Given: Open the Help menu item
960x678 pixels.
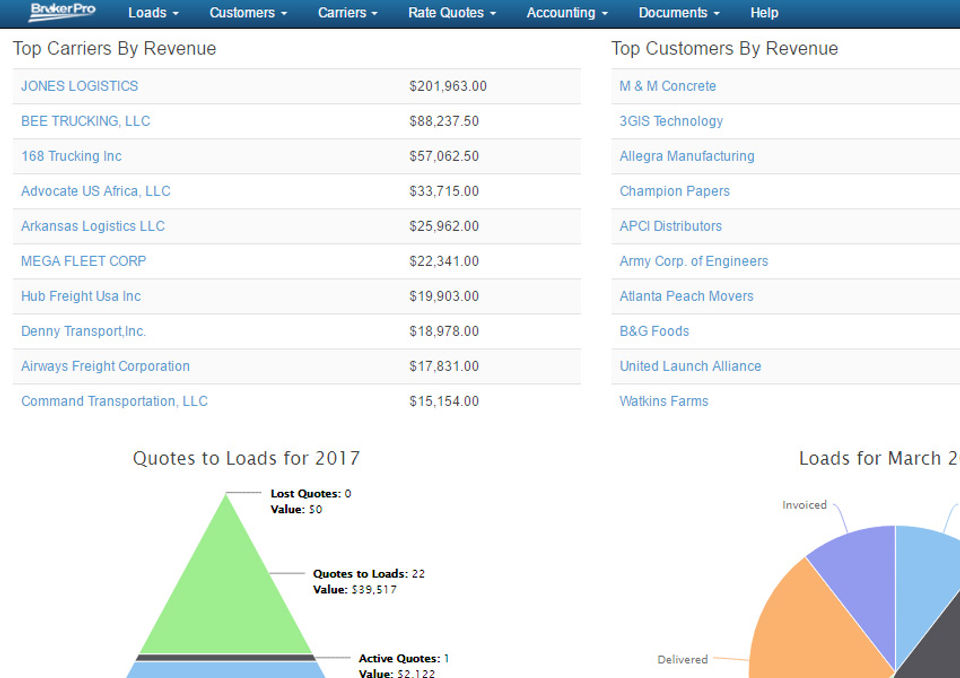Looking at the screenshot, I should tap(764, 13).
